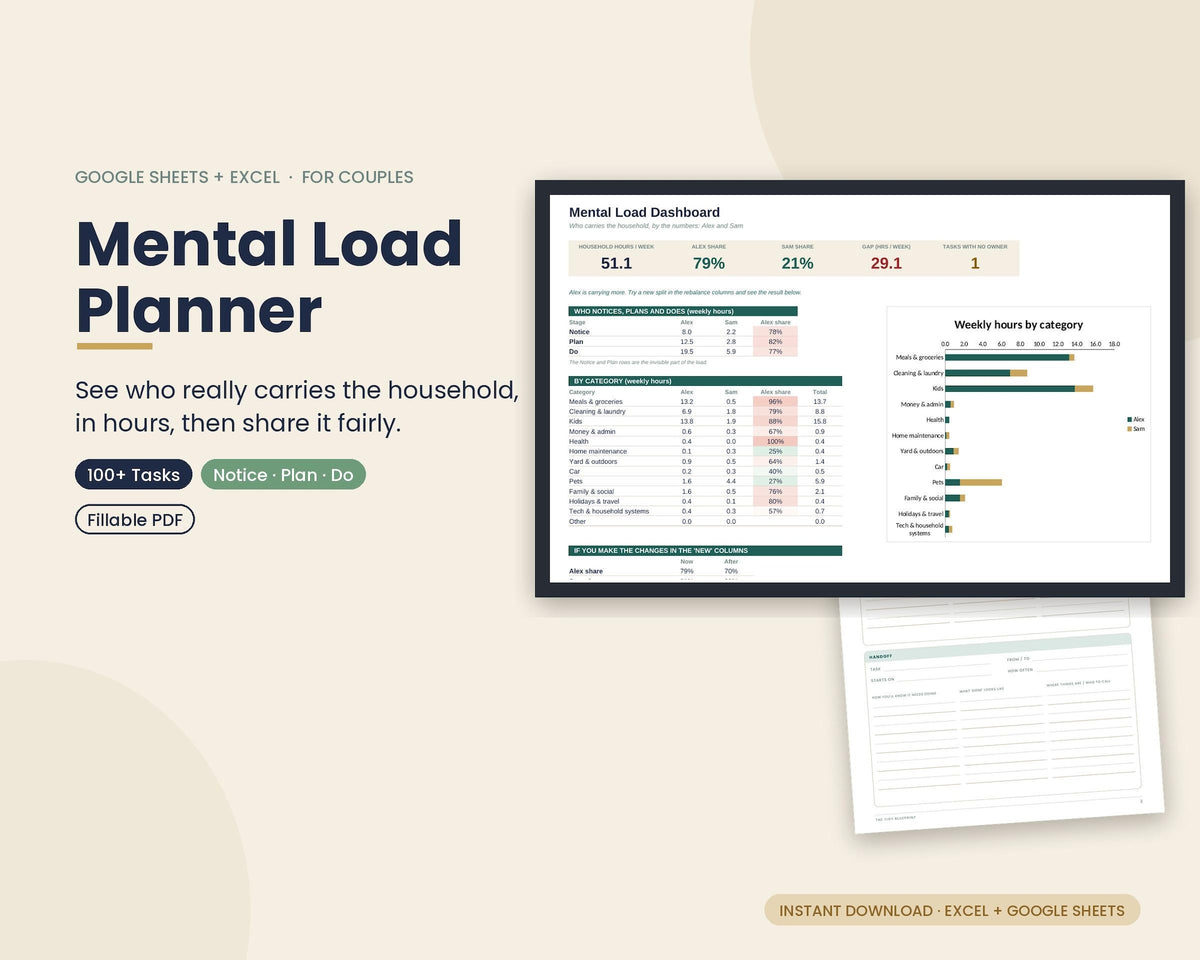Select the Kids row total cell 15.8
1200x960 pixels.
click(820, 421)
